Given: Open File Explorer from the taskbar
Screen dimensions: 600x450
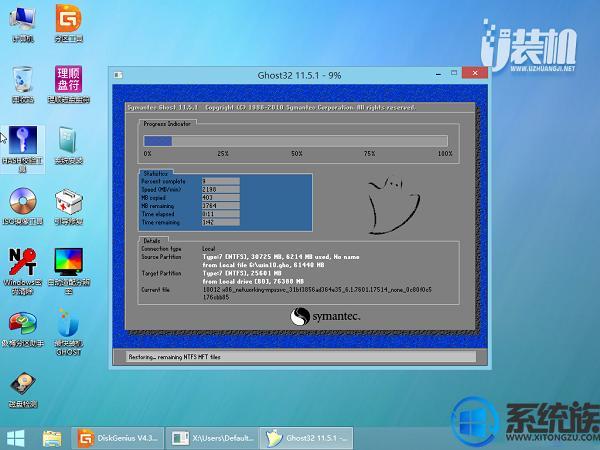Looking at the screenshot, I should (x=52, y=439).
